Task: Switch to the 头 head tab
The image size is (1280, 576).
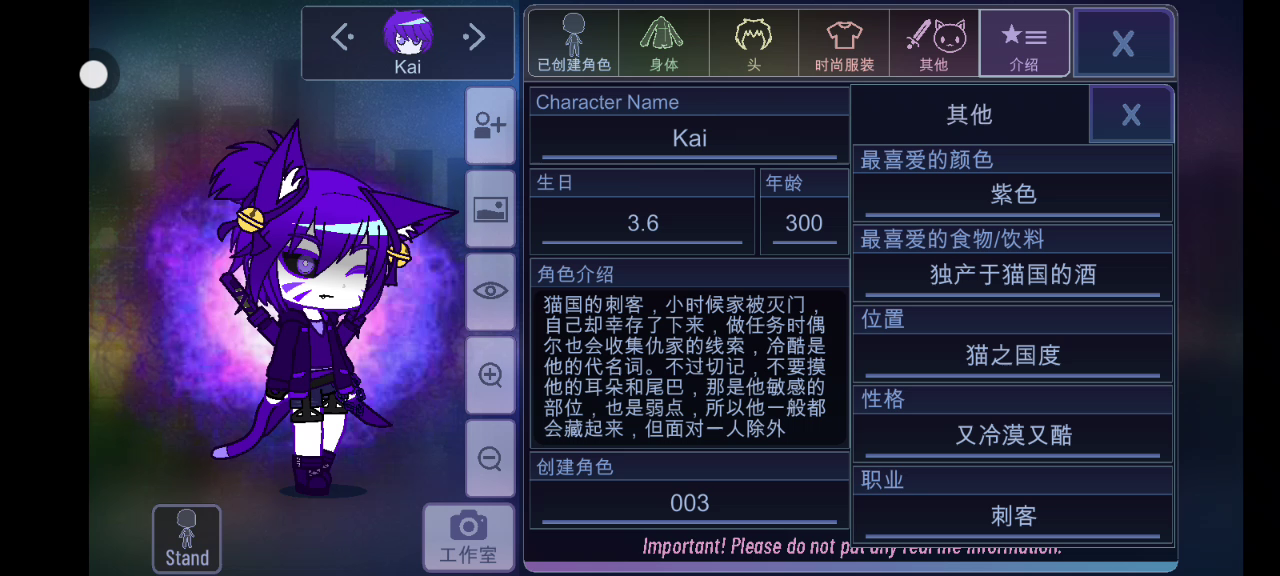Action: (x=754, y=43)
